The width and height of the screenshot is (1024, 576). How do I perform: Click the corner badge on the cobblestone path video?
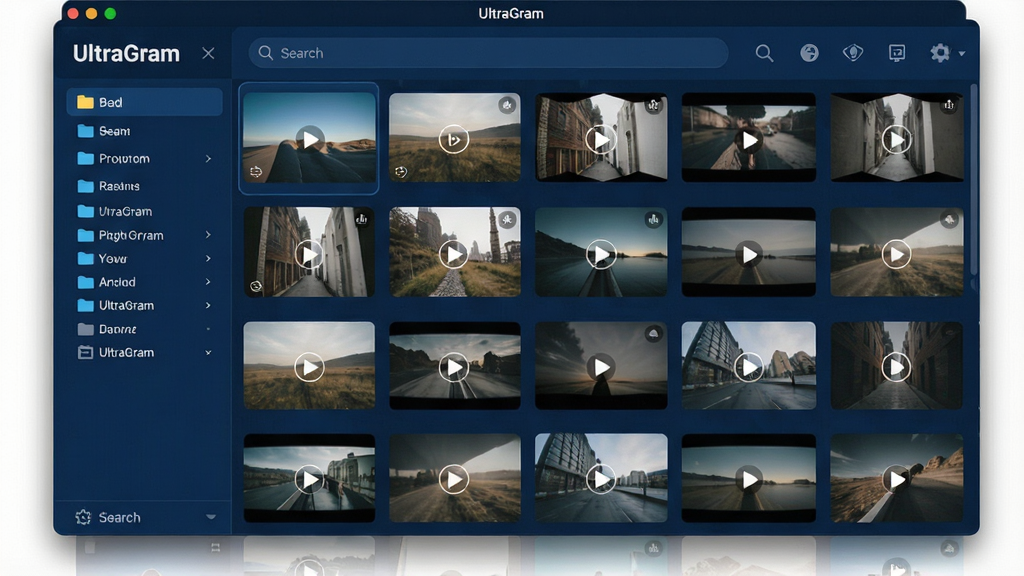point(507,220)
